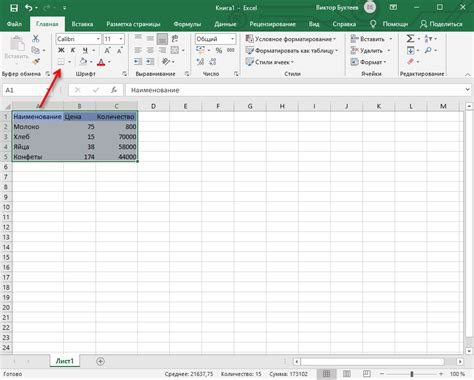Click the Поделиться share button
This screenshot has width=474, height=380.
tap(442, 24)
